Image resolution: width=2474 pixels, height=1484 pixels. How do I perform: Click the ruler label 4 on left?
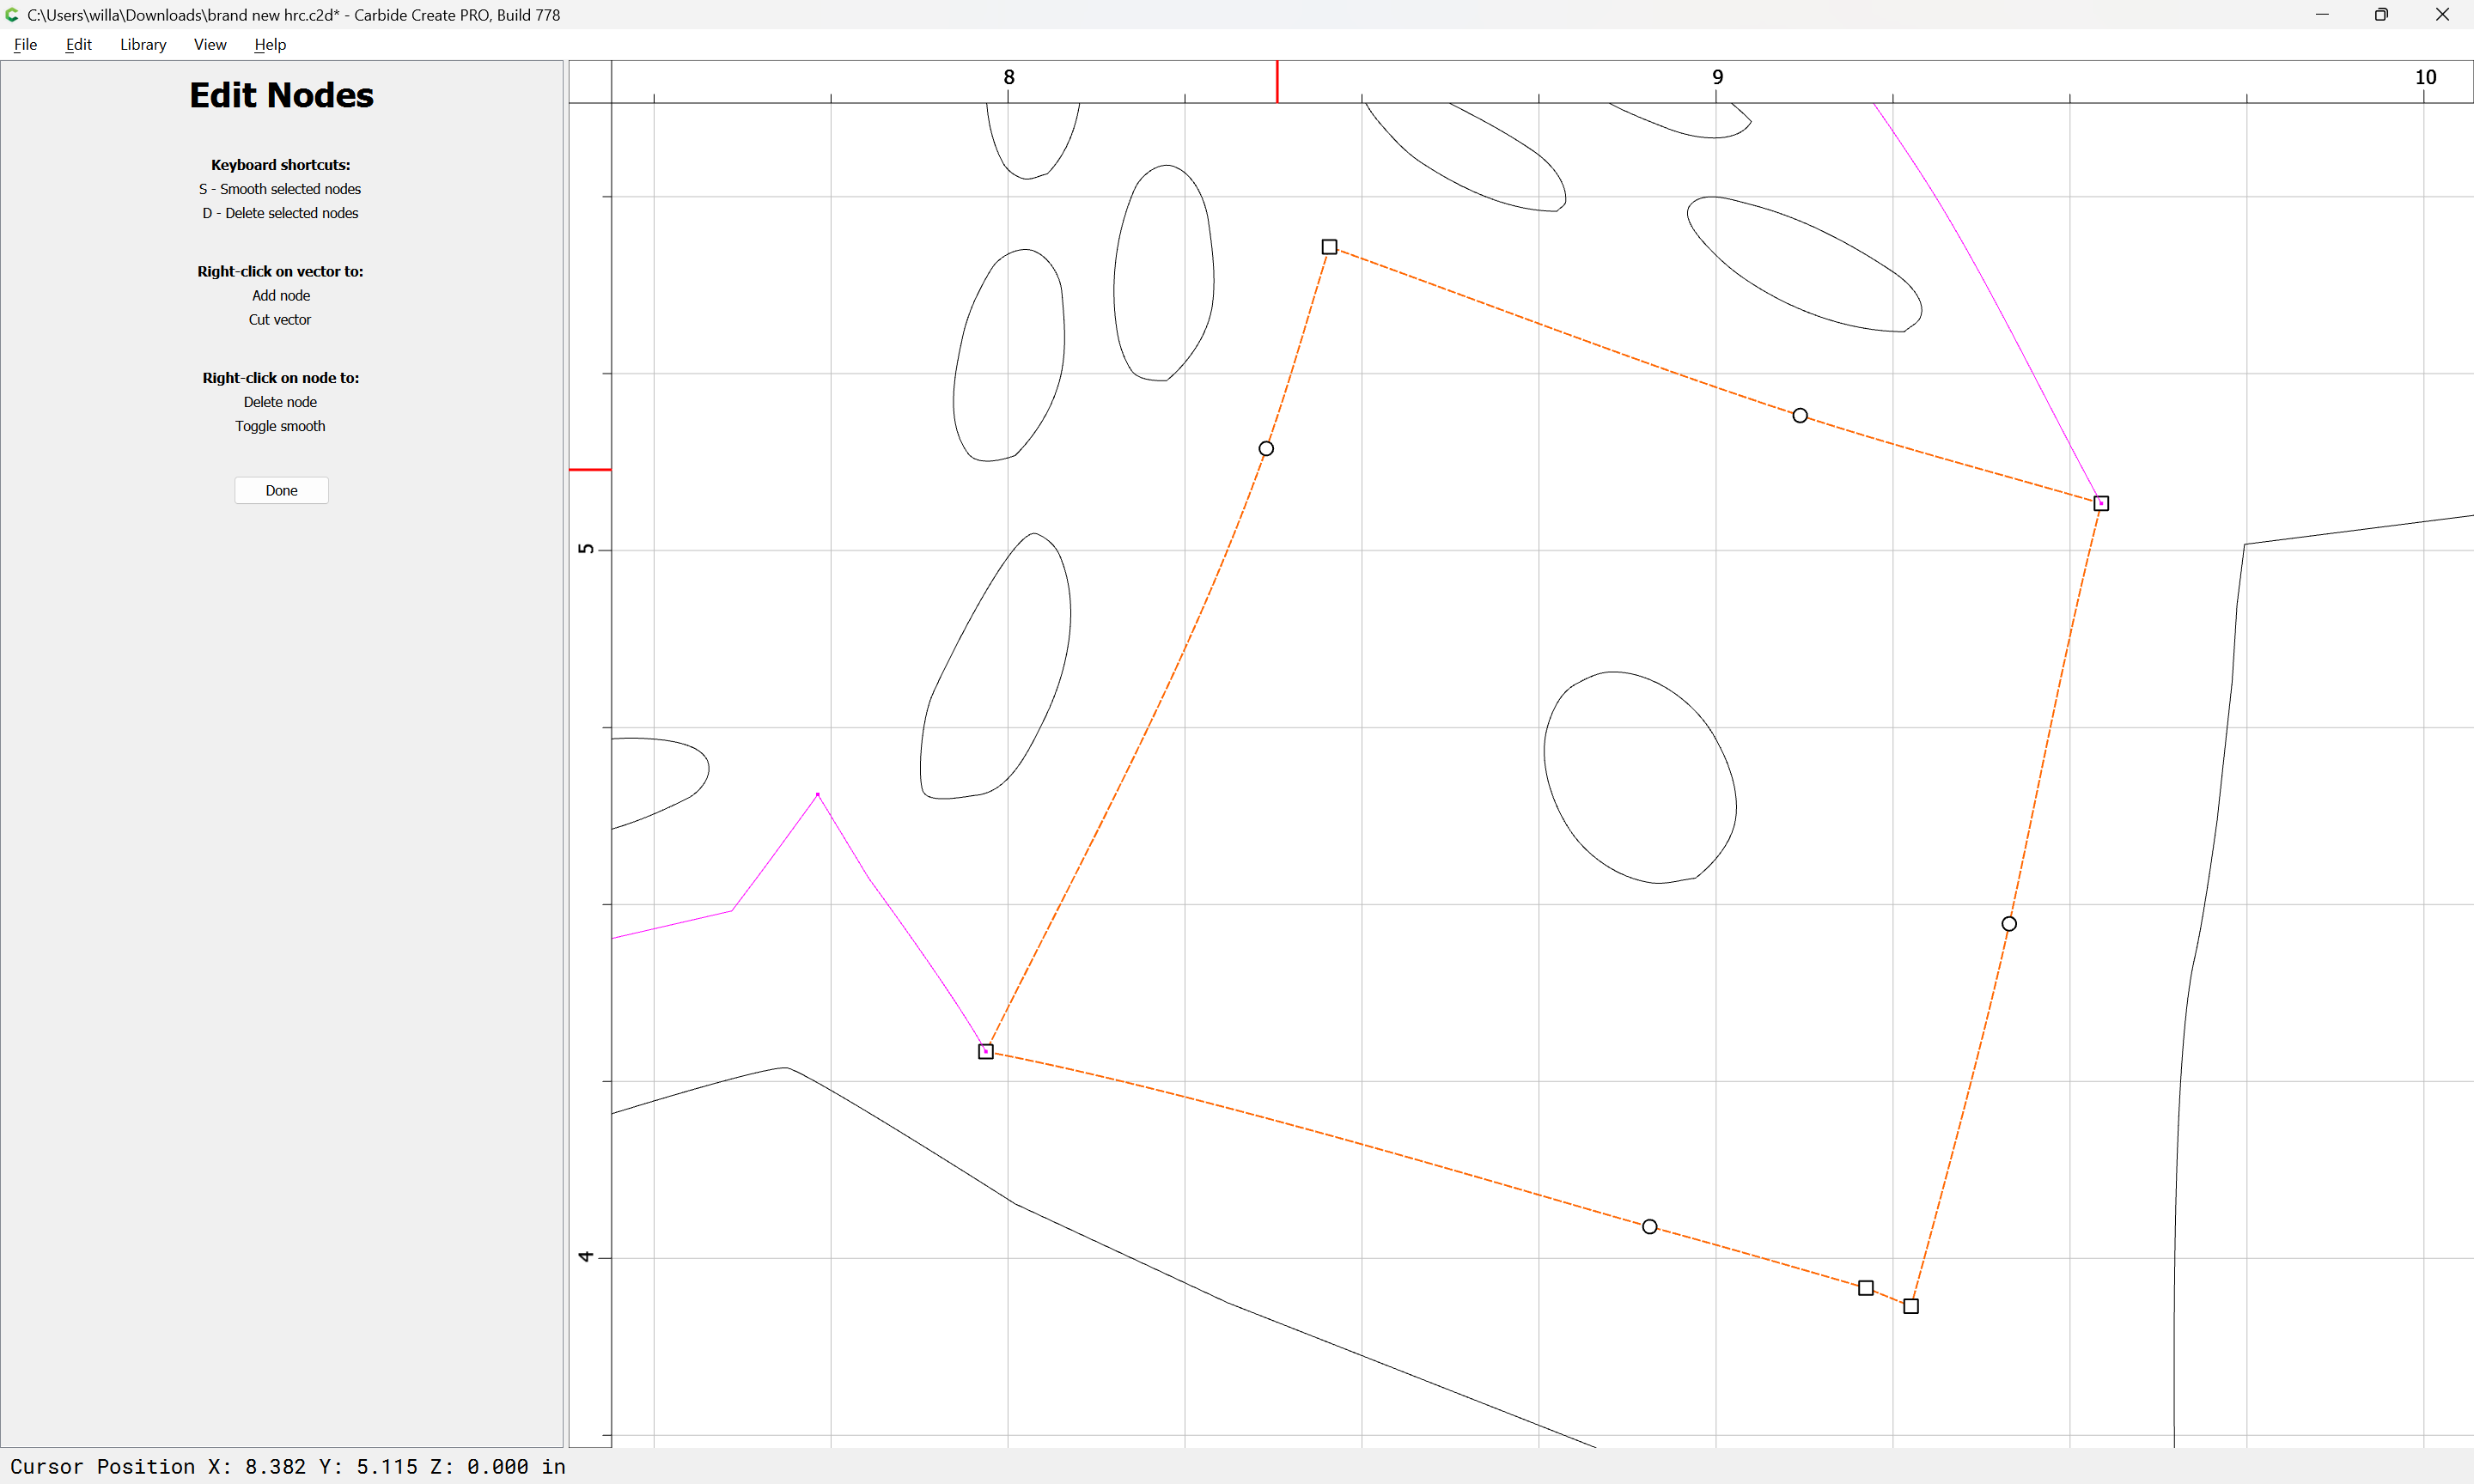[x=586, y=1257]
